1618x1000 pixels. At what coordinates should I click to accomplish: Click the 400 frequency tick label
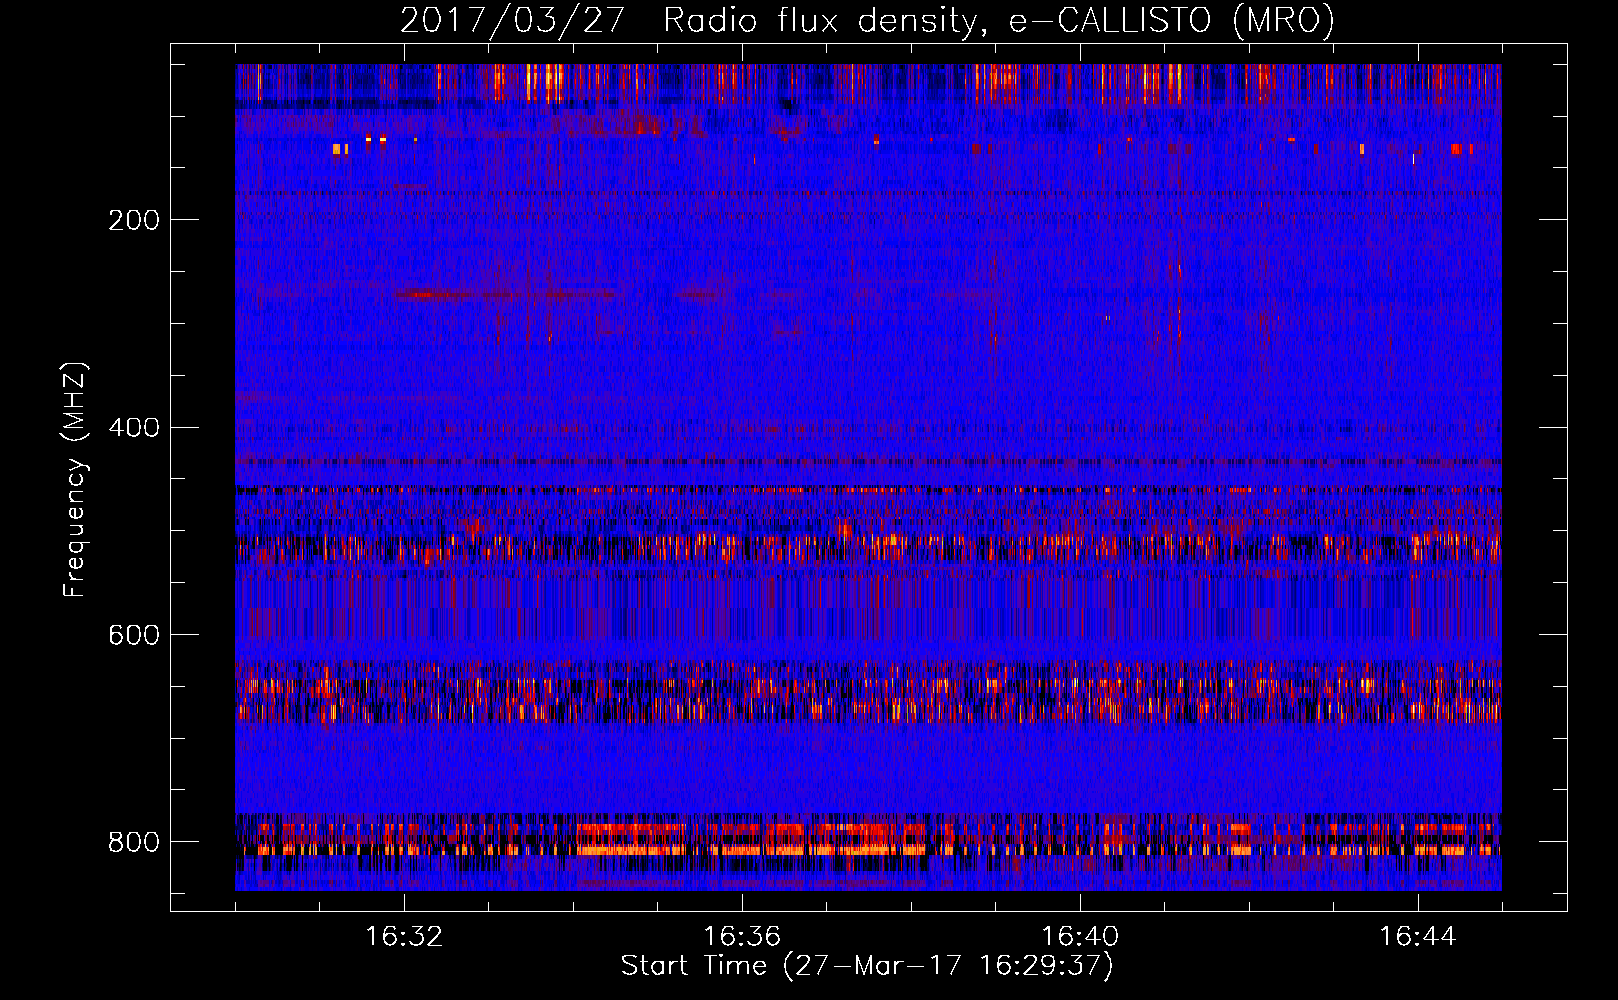pyautogui.click(x=134, y=428)
